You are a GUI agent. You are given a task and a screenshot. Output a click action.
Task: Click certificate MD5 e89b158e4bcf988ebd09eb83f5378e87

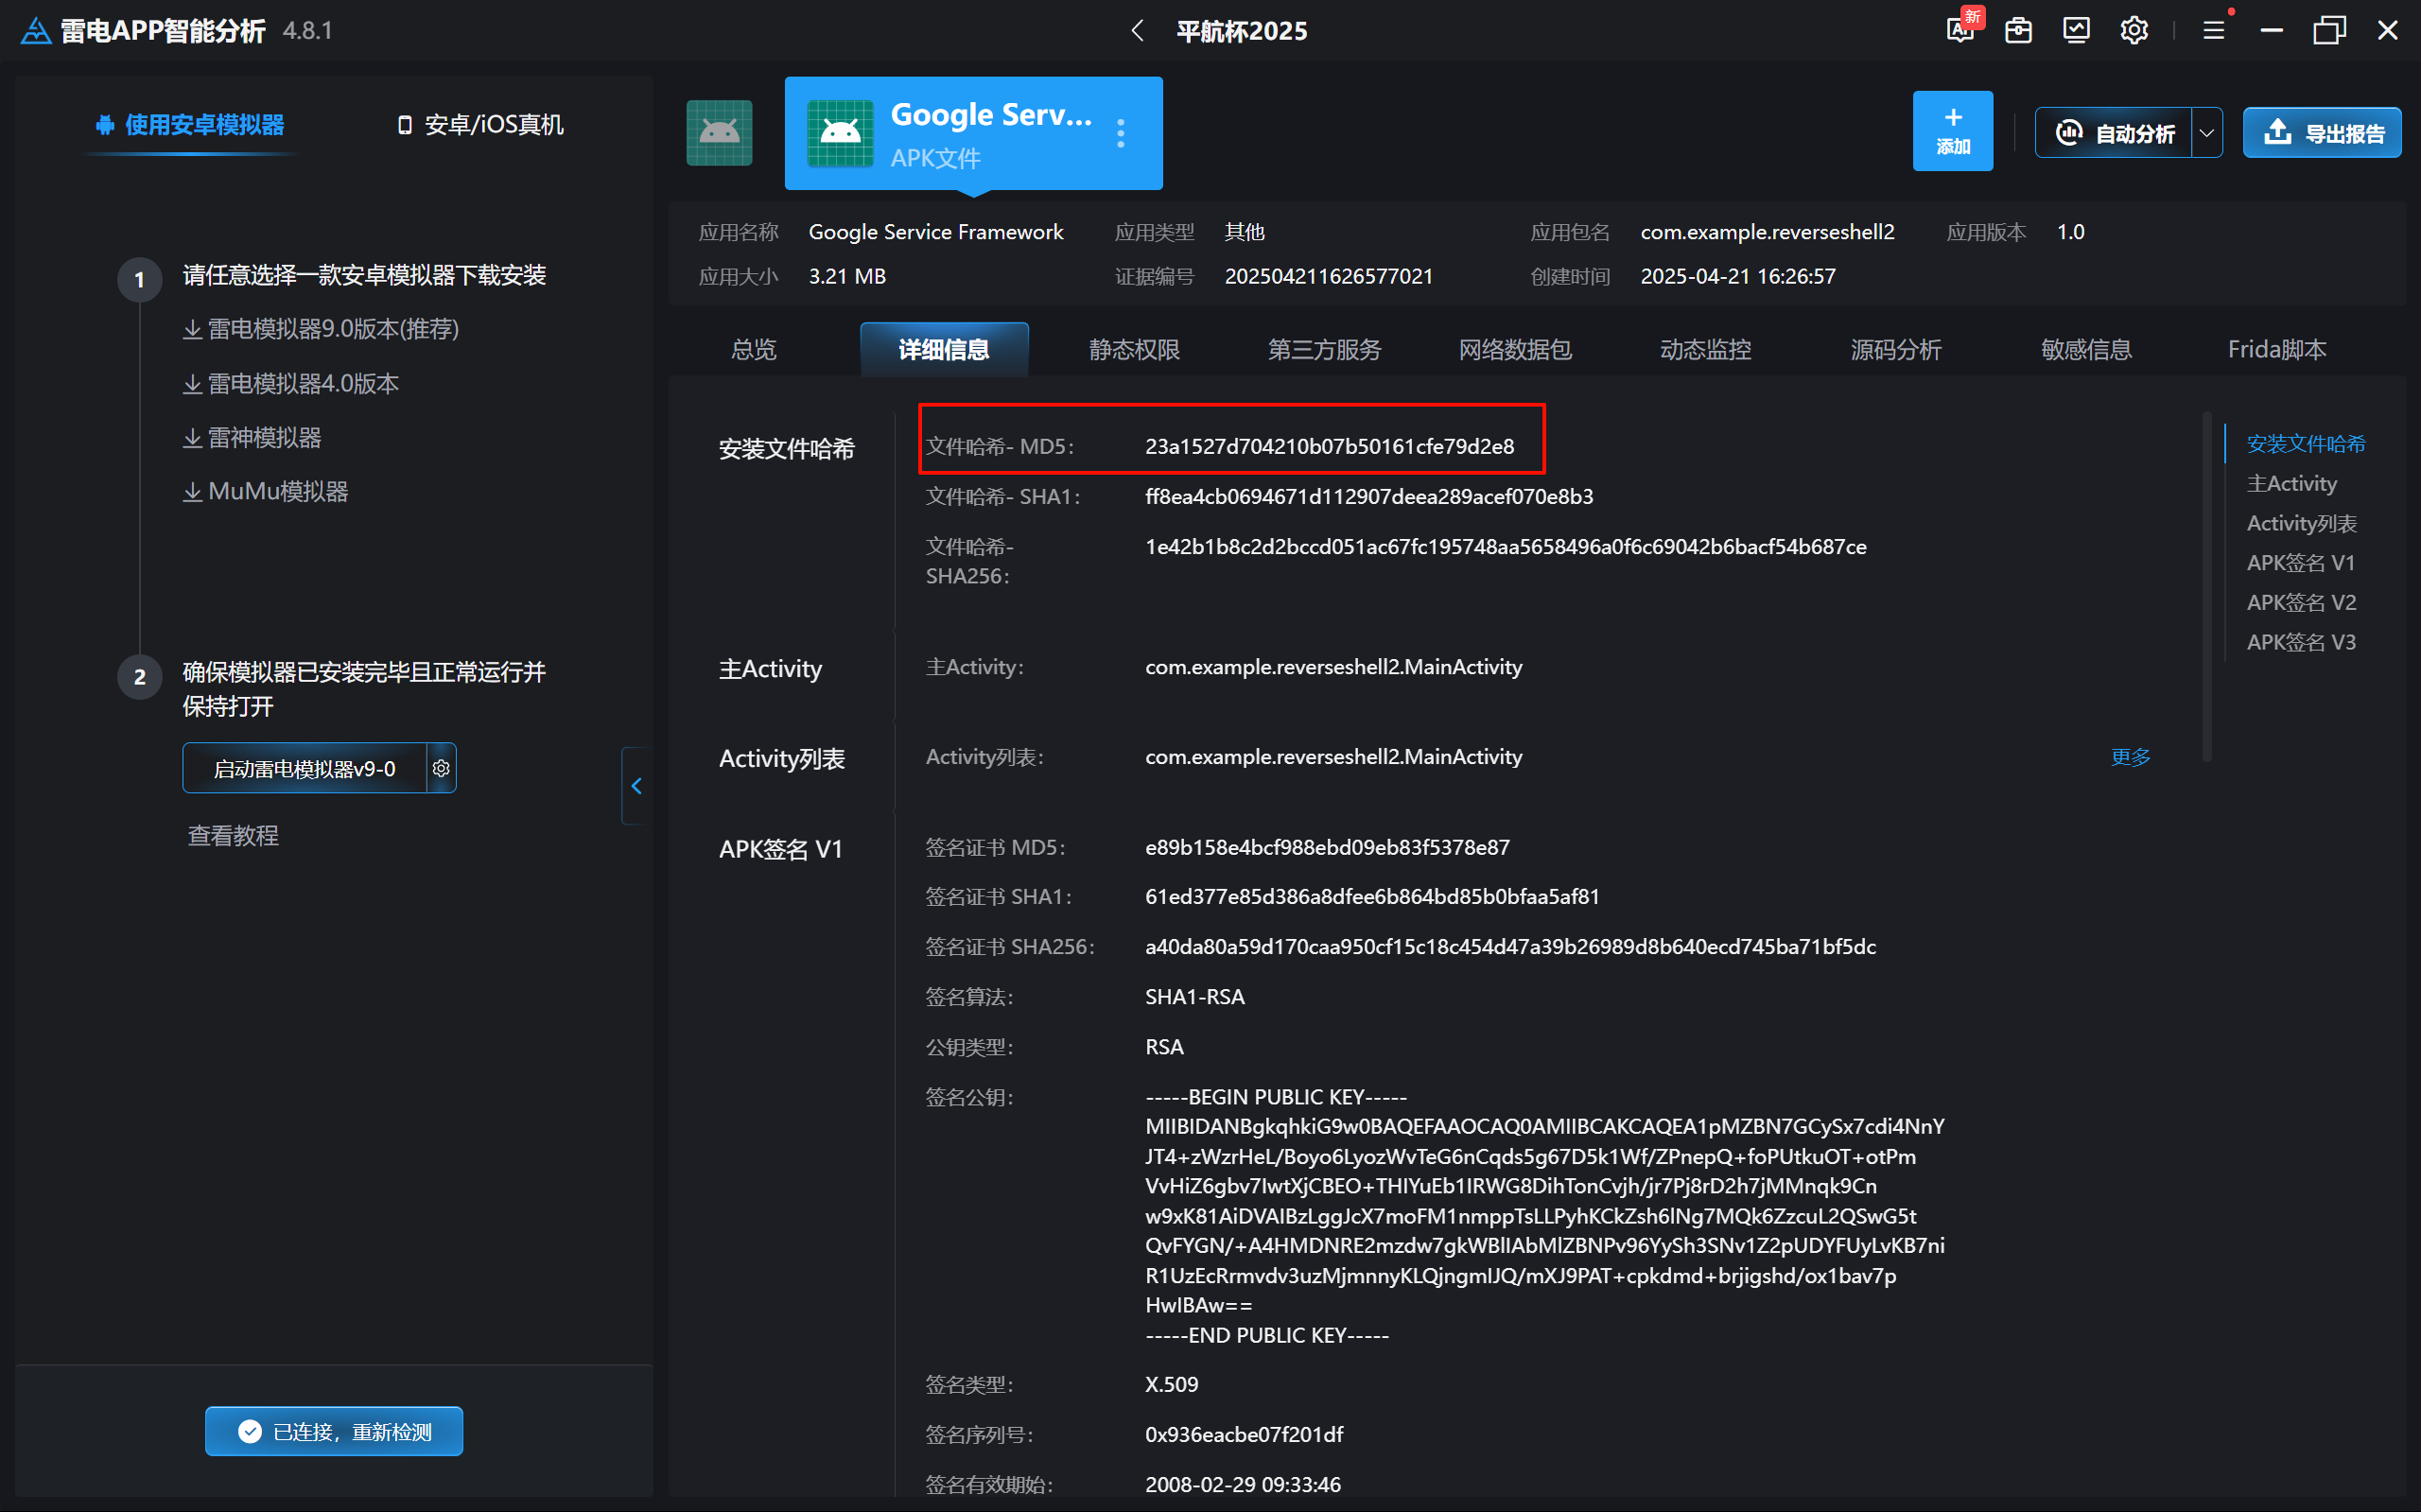1327,847
